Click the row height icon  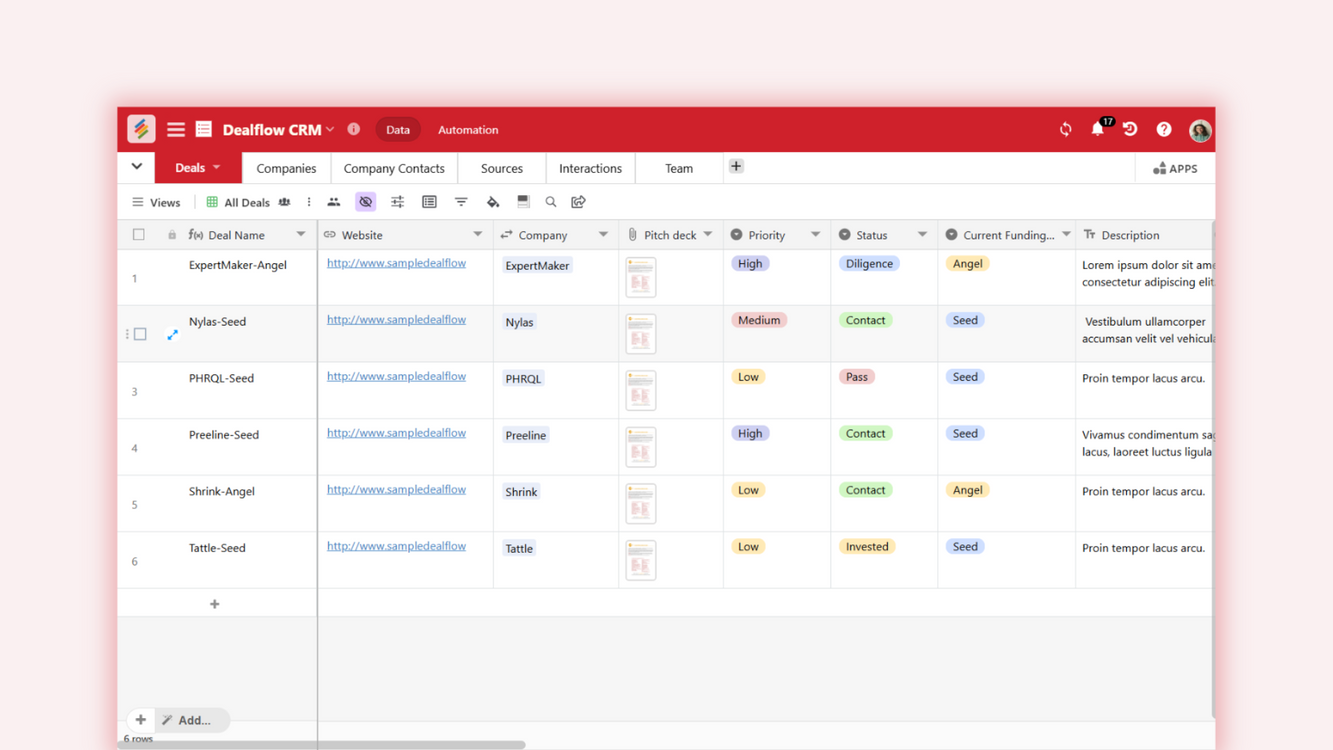[x=523, y=202]
